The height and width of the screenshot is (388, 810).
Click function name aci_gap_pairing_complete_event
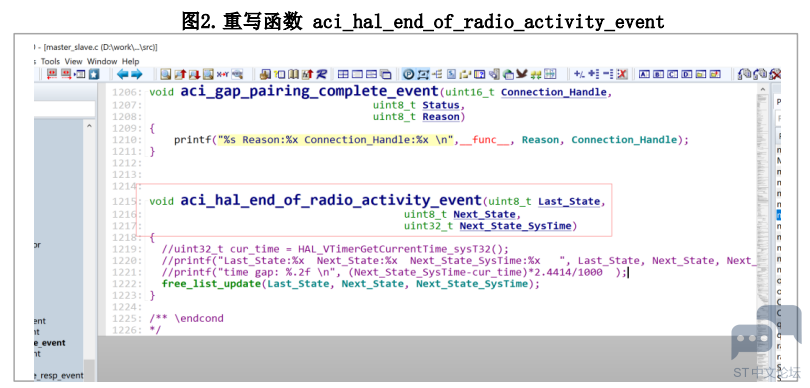pyautogui.click(x=309, y=91)
